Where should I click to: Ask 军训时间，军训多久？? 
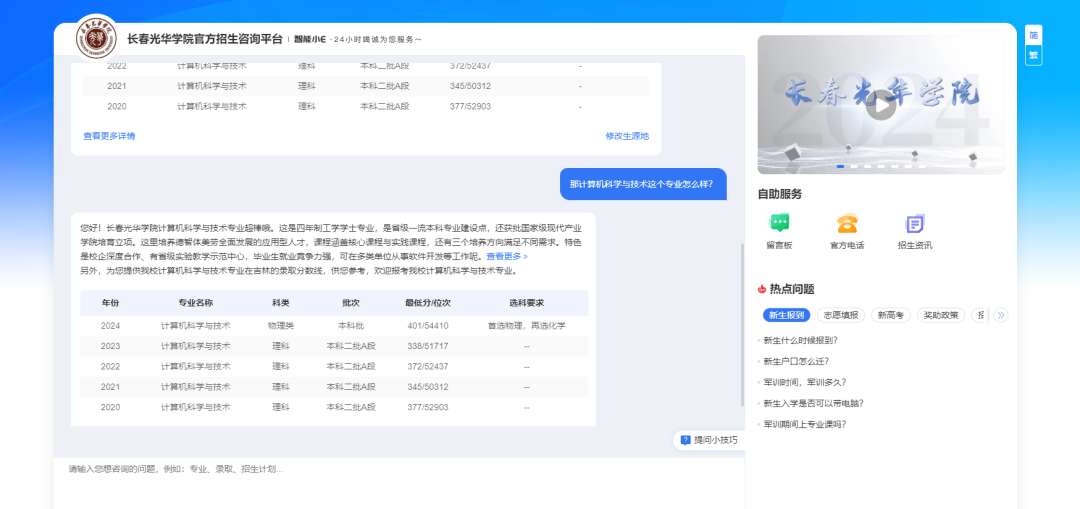(x=804, y=382)
